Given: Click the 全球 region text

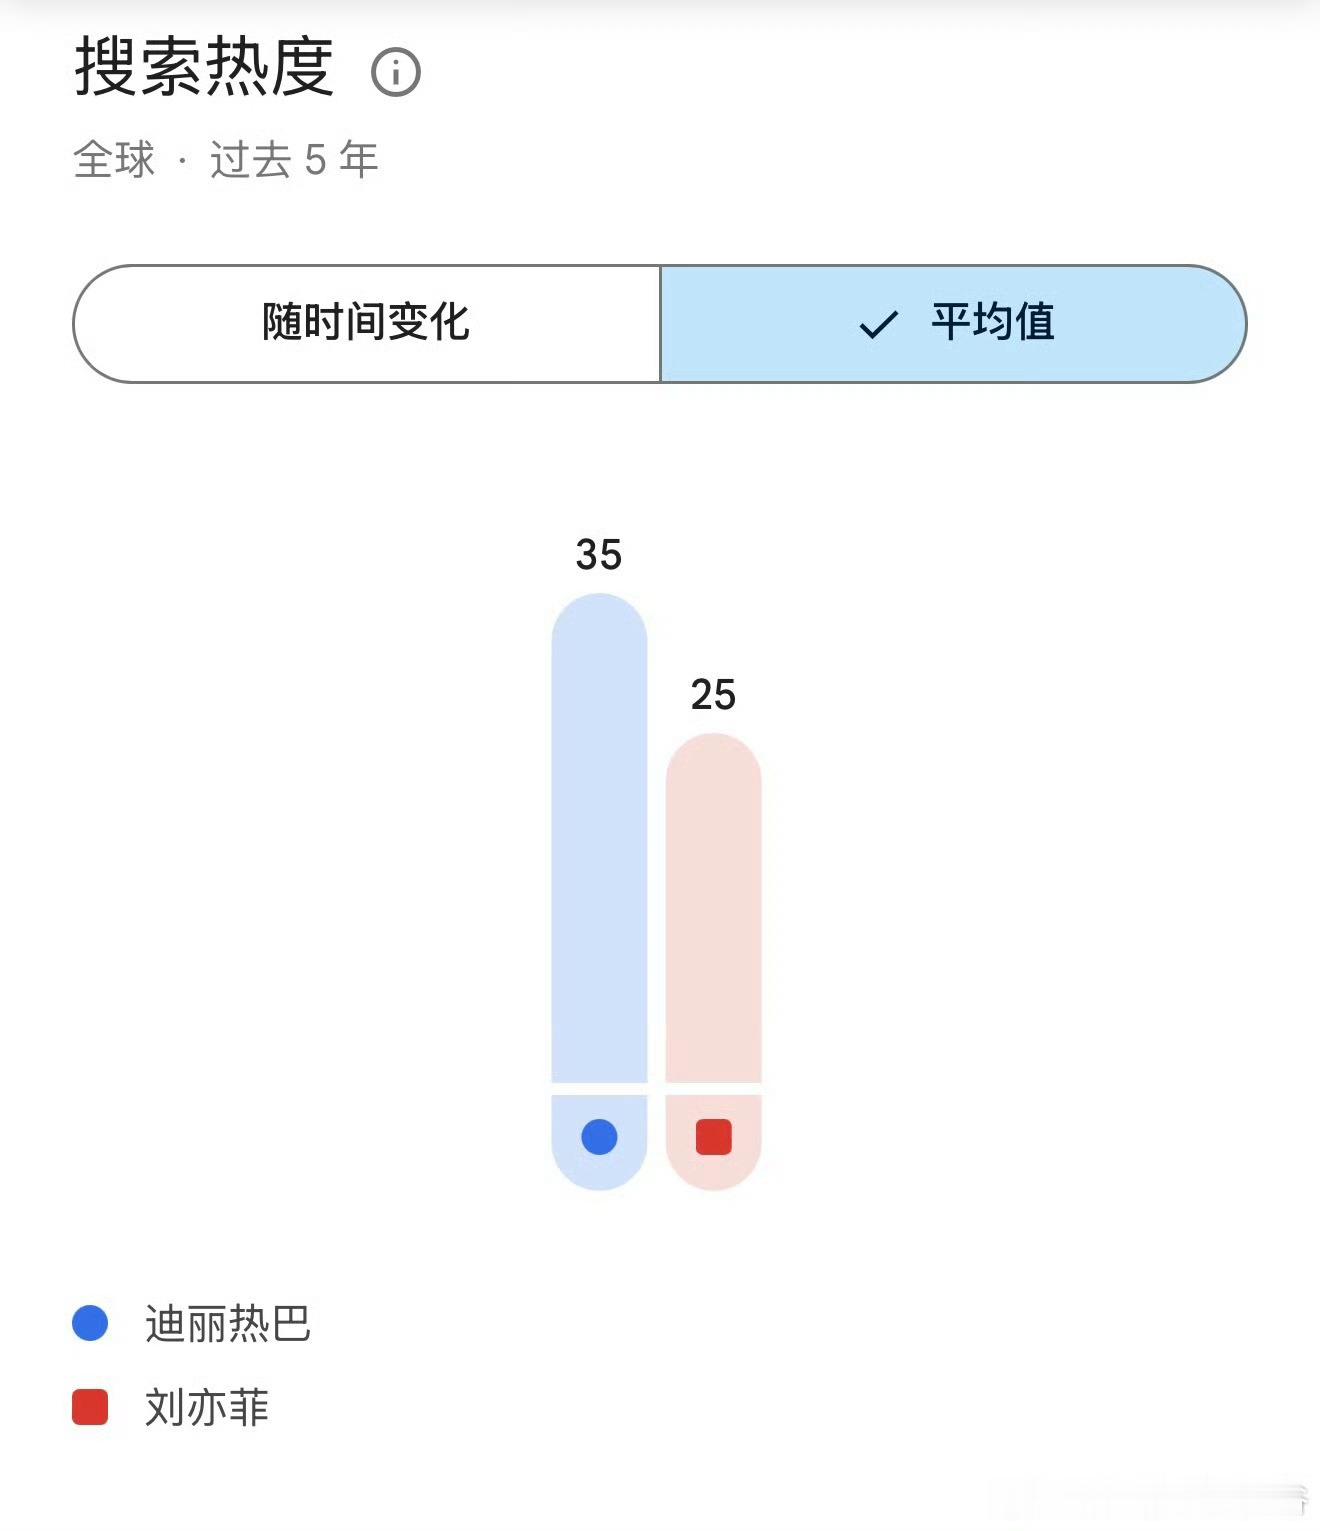Looking at the screenshot, I should pos(114,159).
